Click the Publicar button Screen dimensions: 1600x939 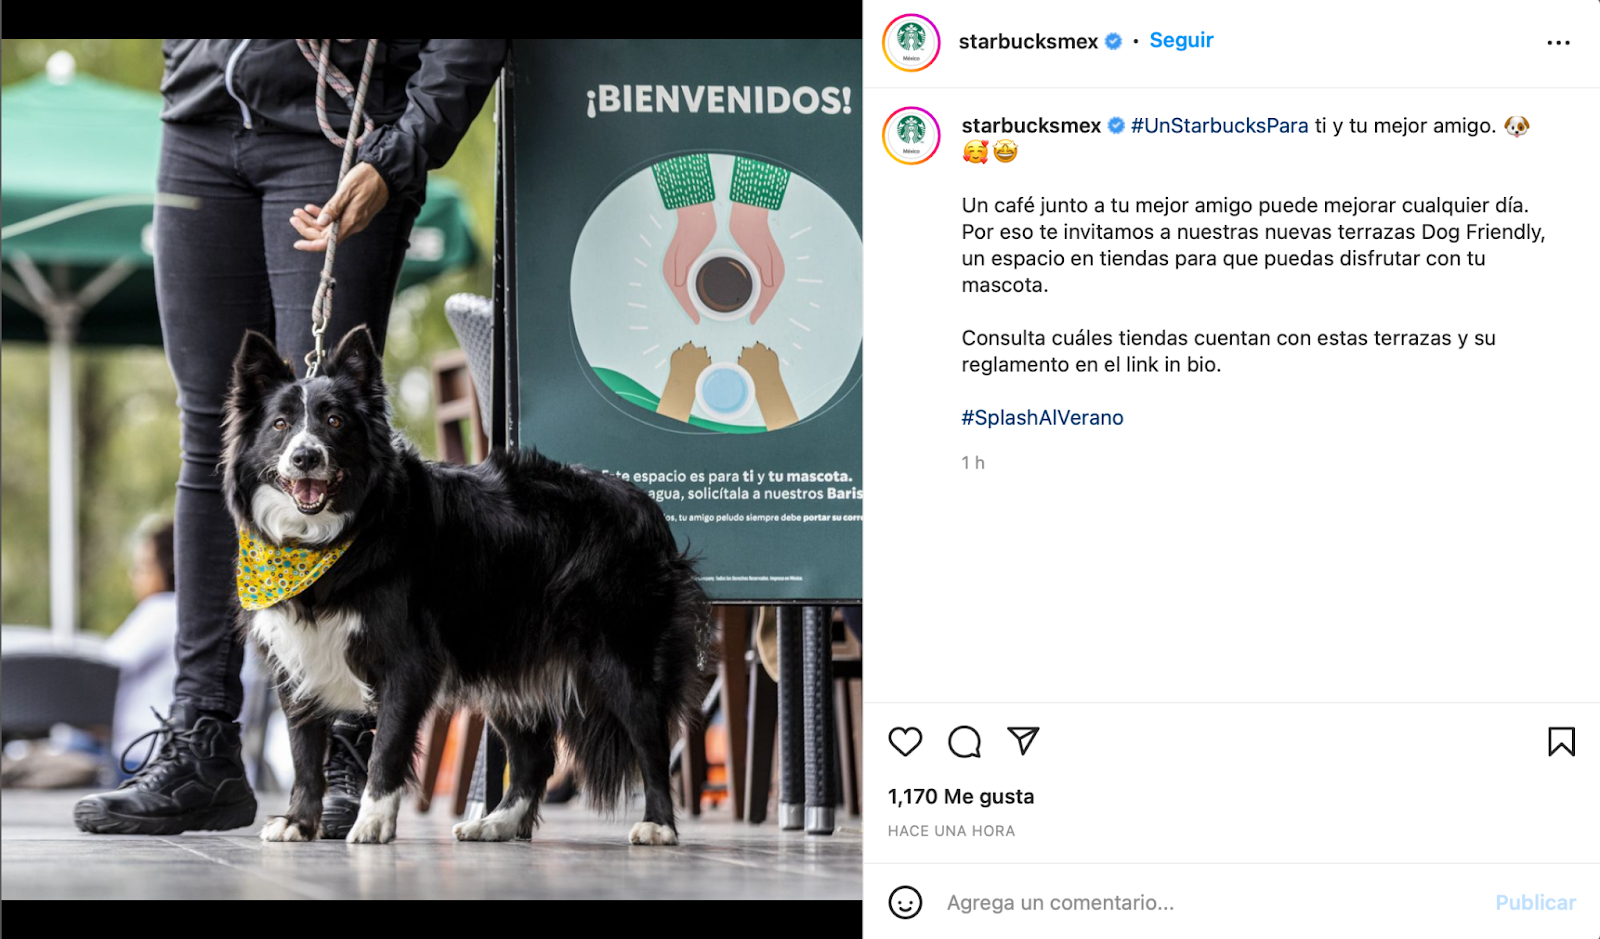click(1535, 903)
